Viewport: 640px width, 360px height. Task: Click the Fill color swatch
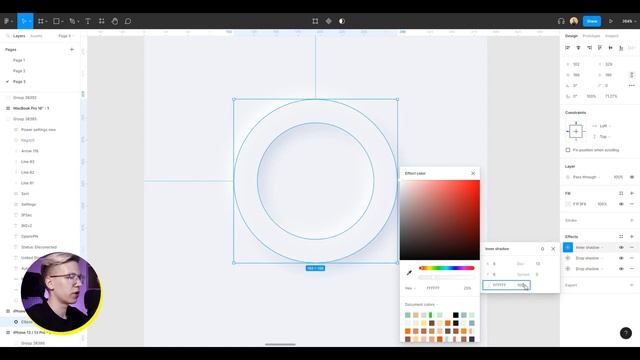[568, 204]
